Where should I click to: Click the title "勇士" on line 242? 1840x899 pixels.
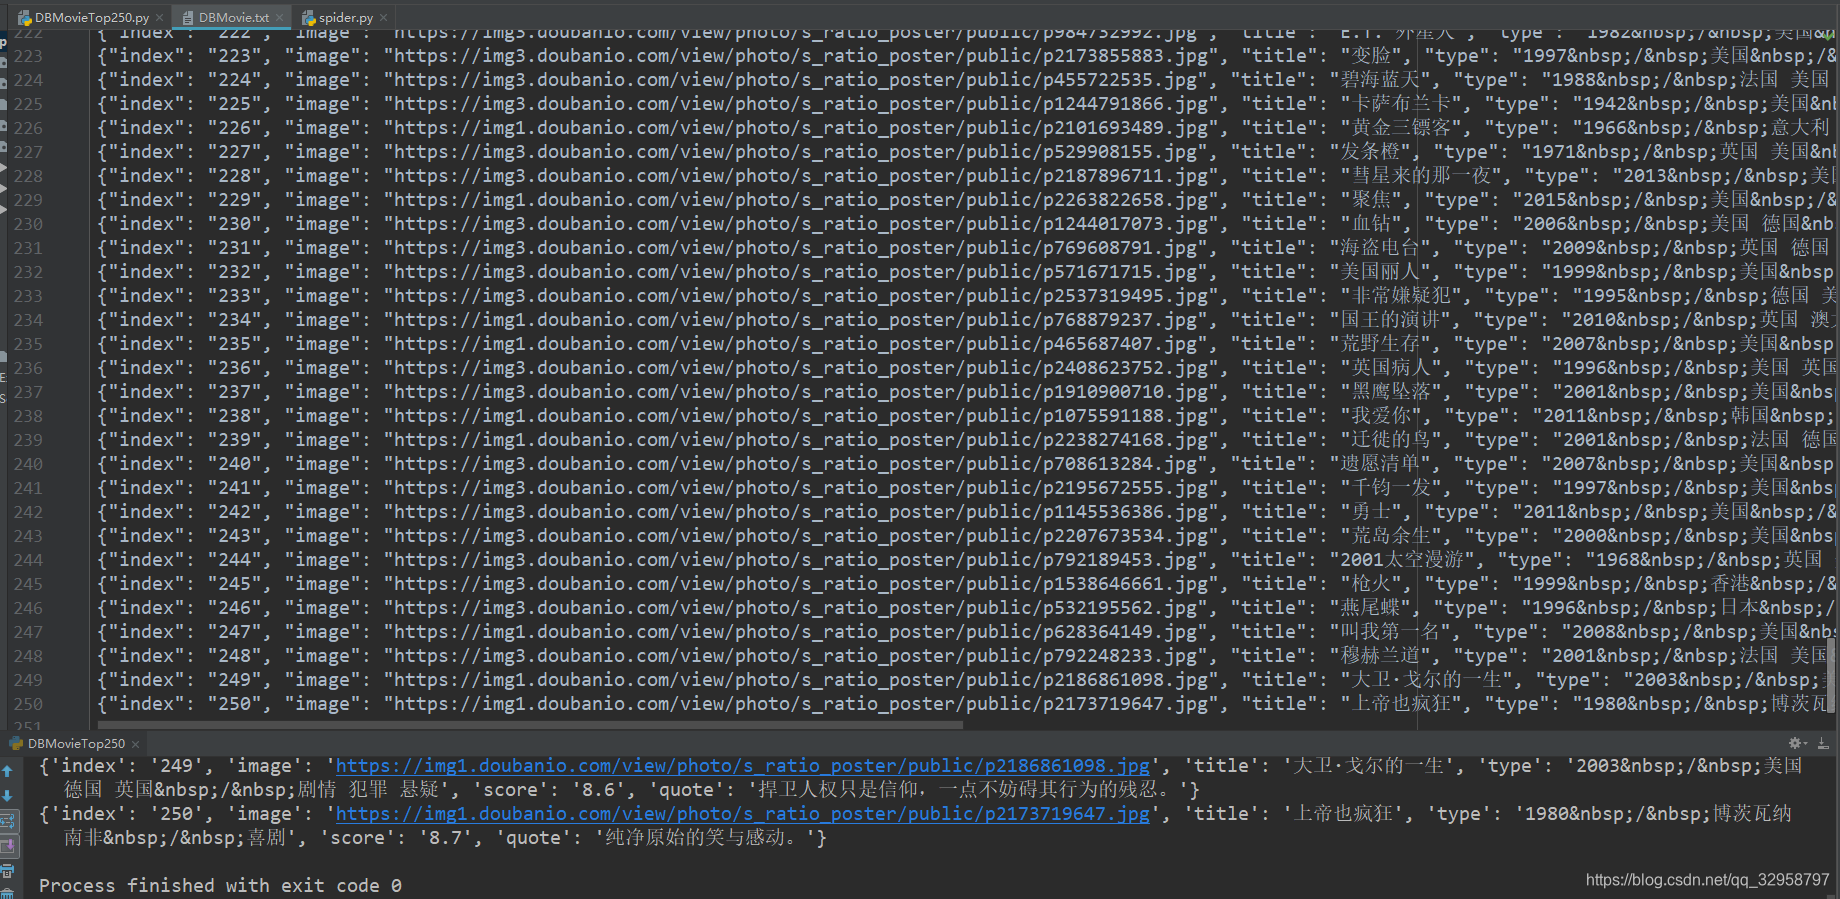click(1372, 512)
